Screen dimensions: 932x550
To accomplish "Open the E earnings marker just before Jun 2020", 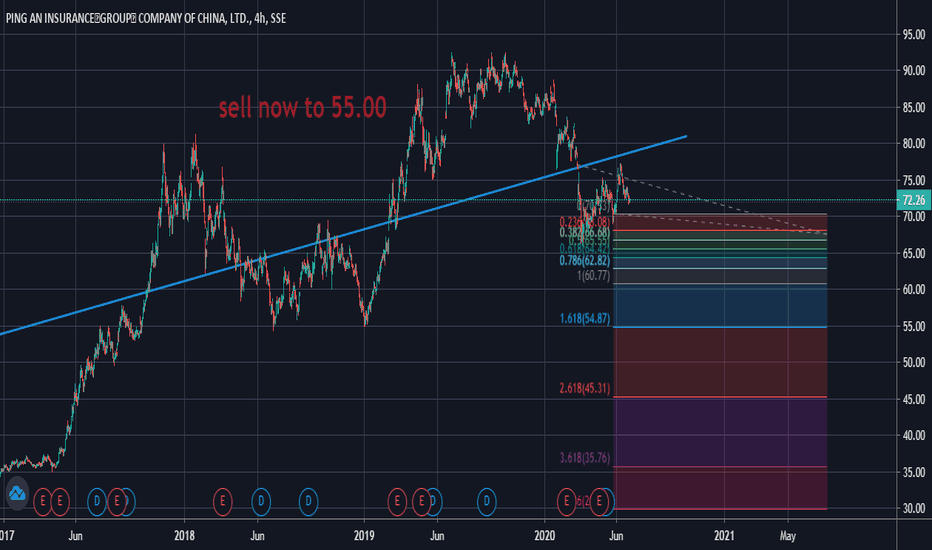I will pyautogui.click(x=599, y=502).
